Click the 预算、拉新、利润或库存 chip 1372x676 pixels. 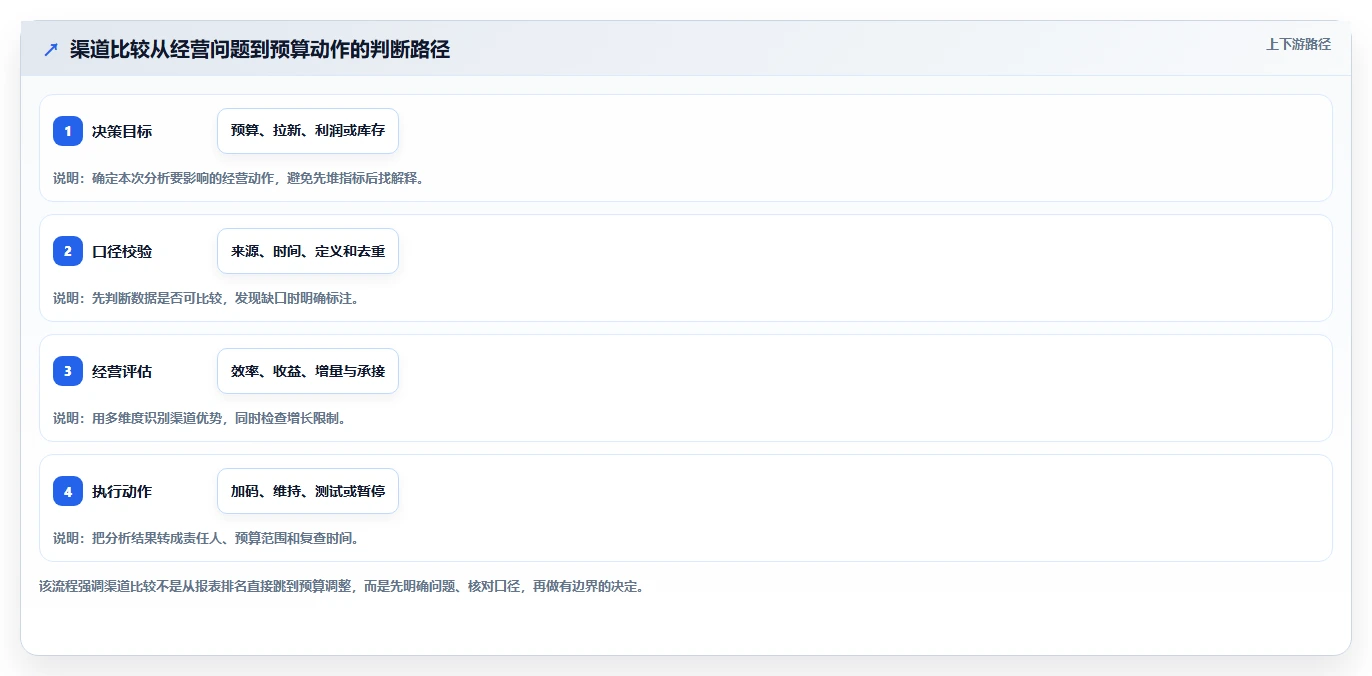coord(308,131)
